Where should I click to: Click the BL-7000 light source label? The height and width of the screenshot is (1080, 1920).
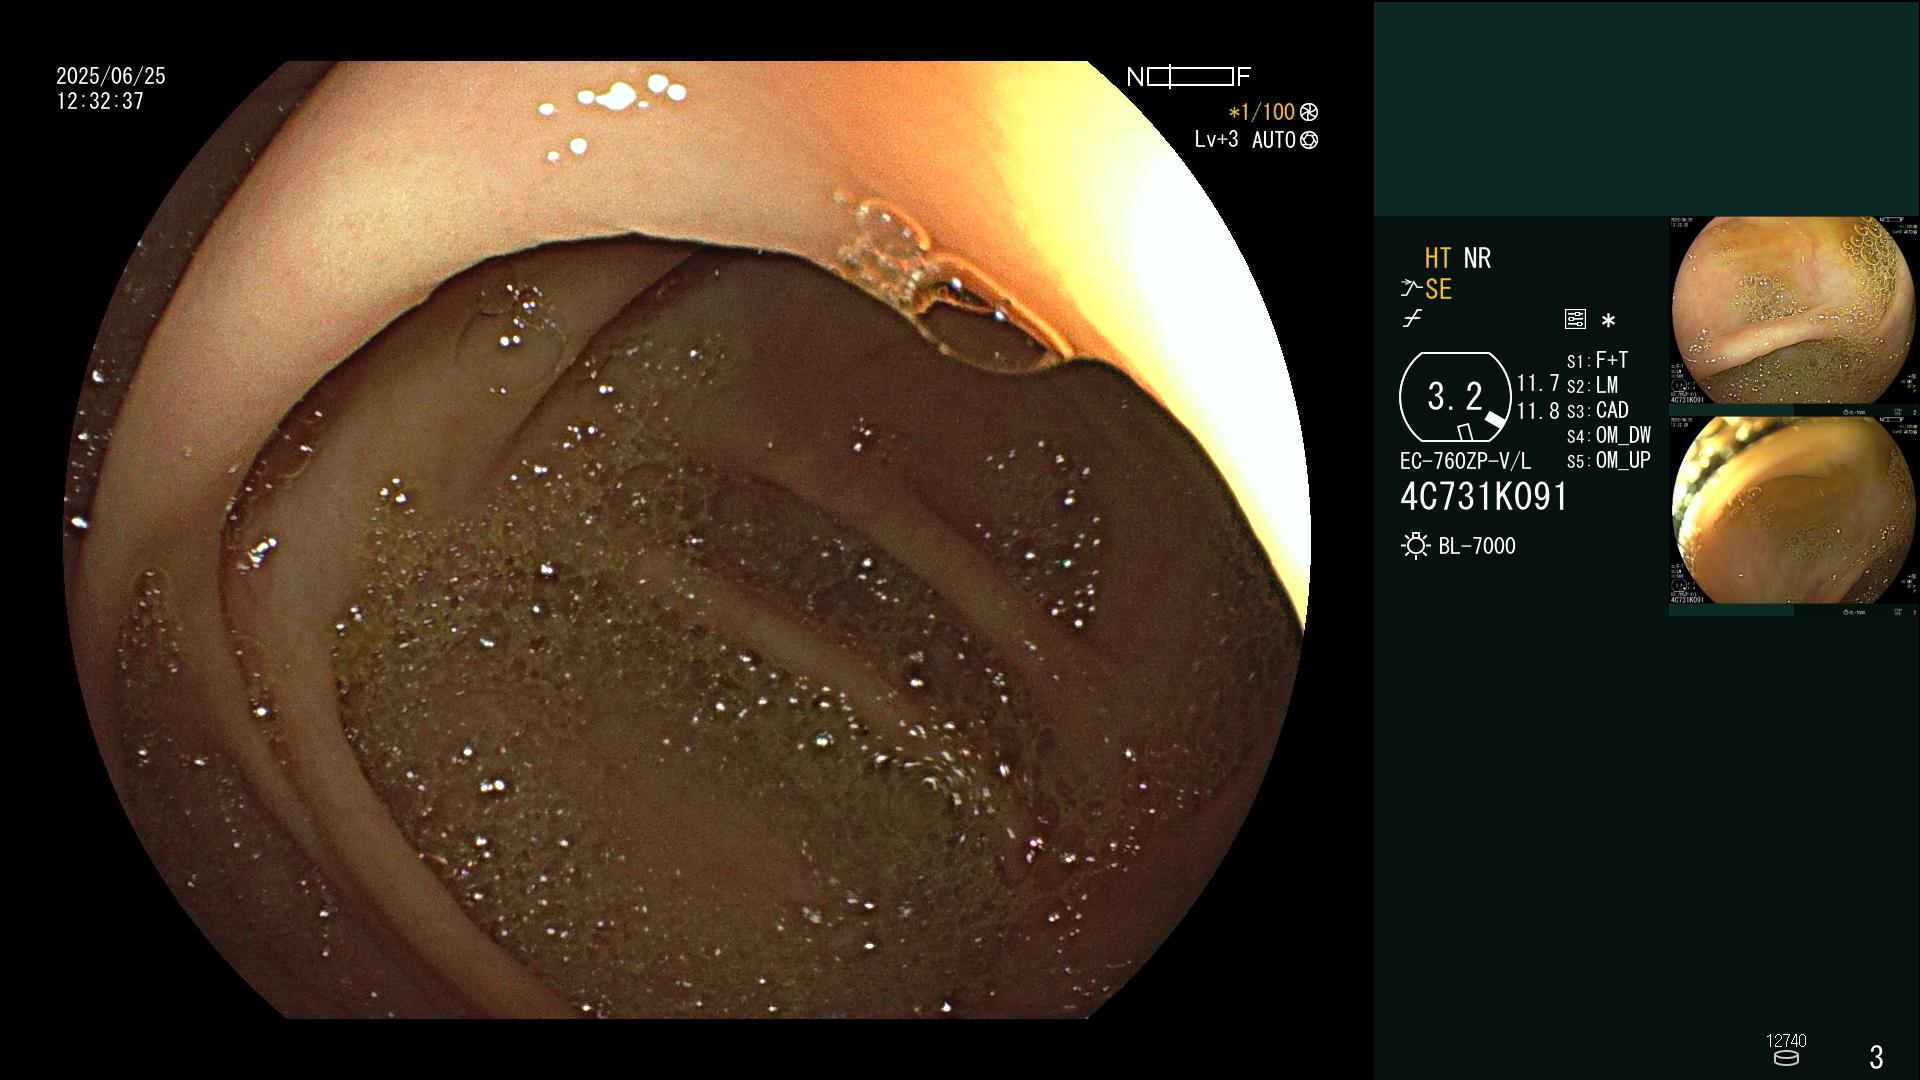1477,546
